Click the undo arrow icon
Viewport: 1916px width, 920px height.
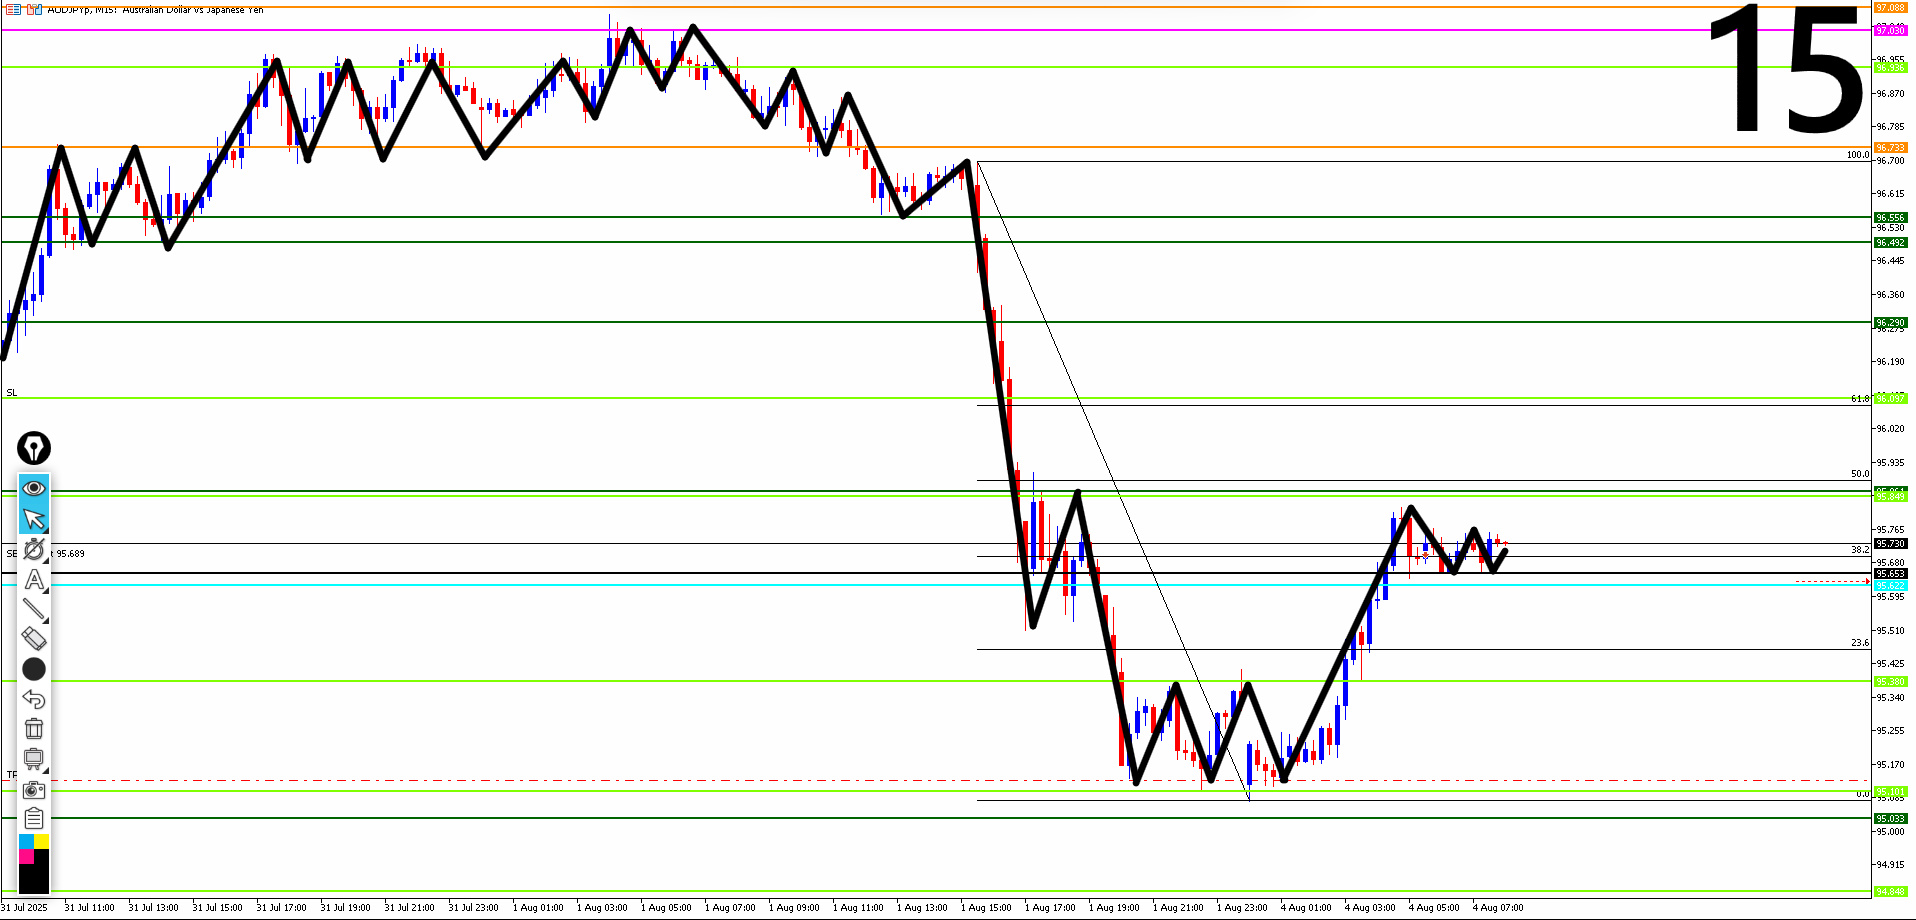[34, 699]
